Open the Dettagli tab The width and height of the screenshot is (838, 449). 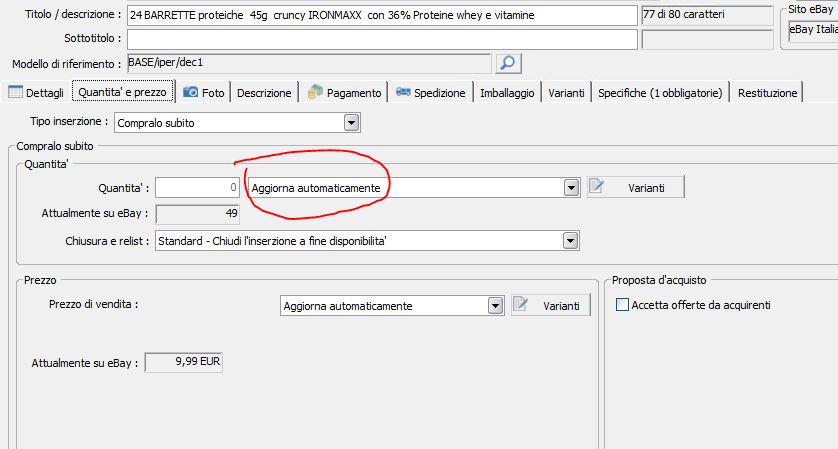[x=36, y=92]
